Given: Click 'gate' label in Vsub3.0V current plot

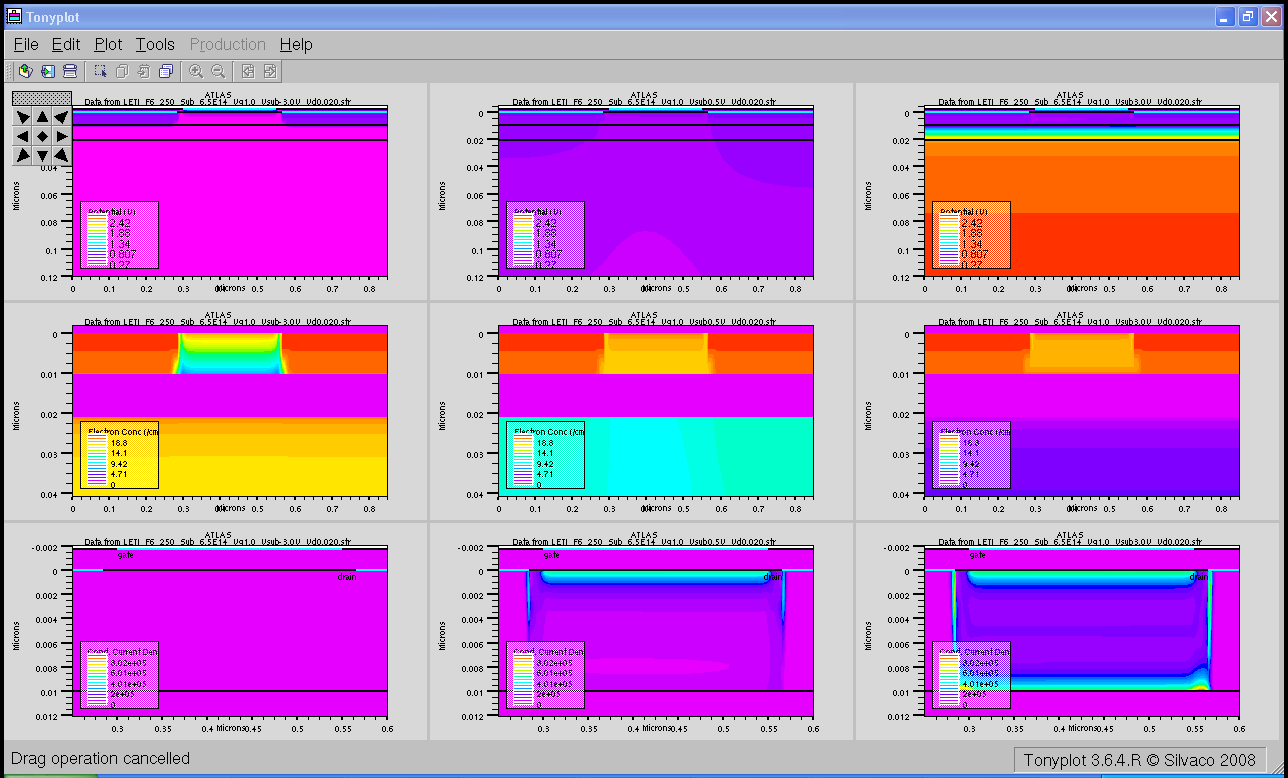Looking at the screenshot, I should pos(977,555).
